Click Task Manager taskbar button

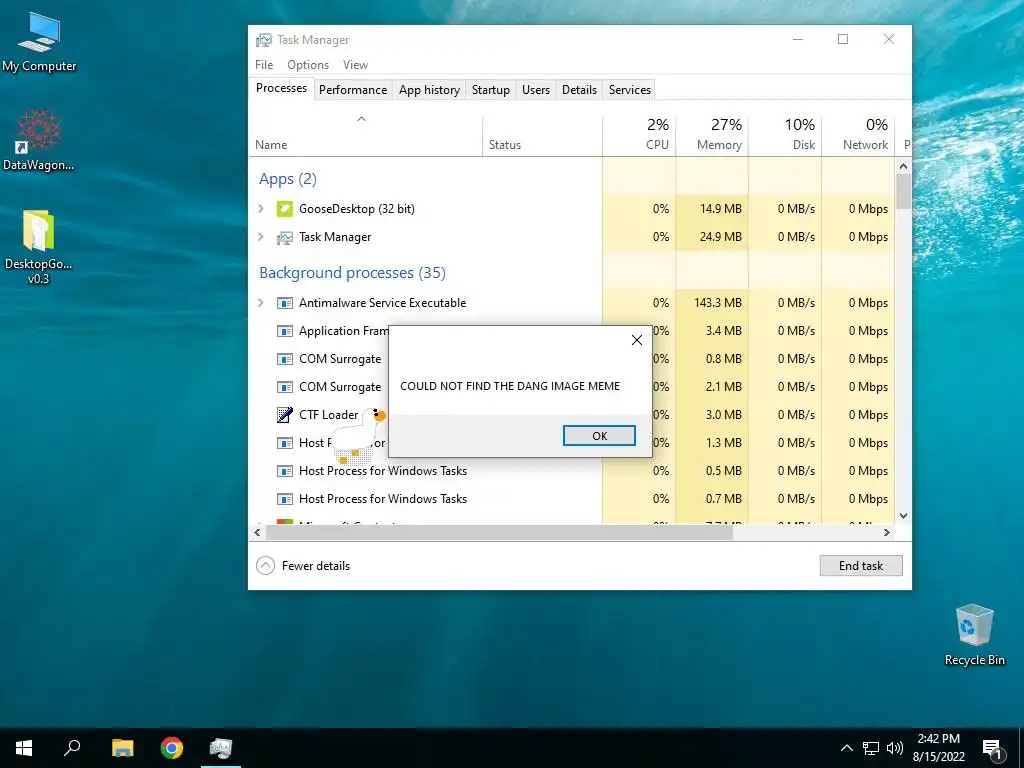coord(221,748)
